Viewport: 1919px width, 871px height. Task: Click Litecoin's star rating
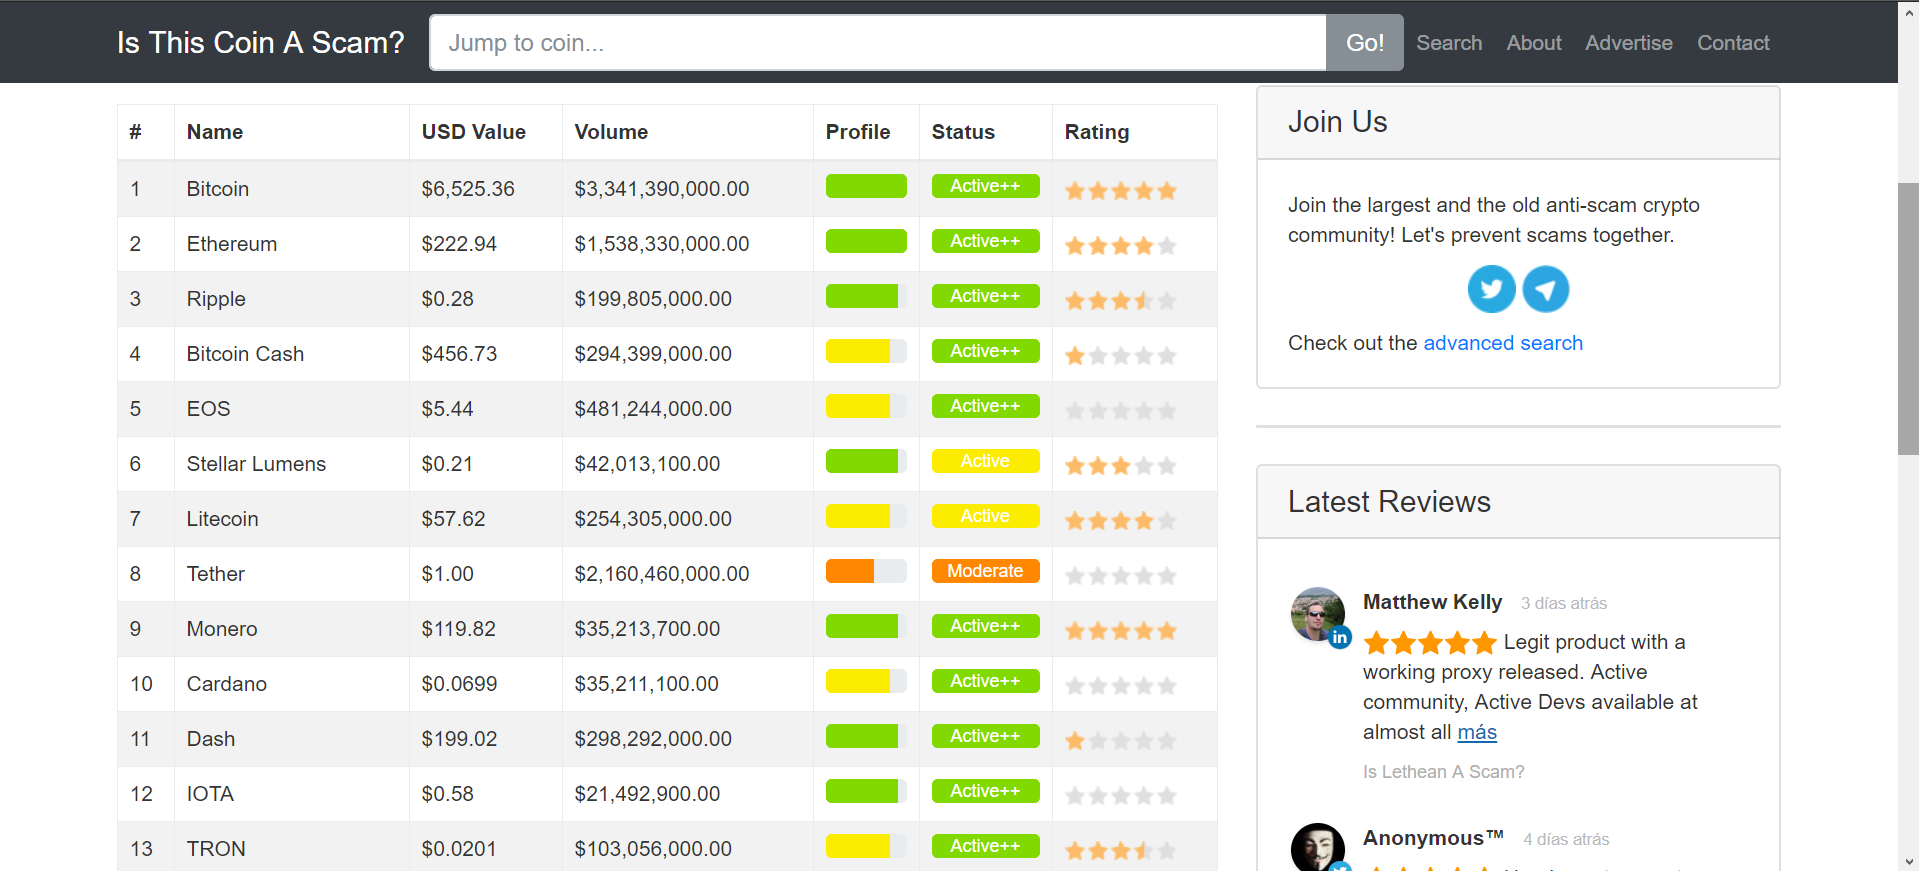tap(1121, 520)
